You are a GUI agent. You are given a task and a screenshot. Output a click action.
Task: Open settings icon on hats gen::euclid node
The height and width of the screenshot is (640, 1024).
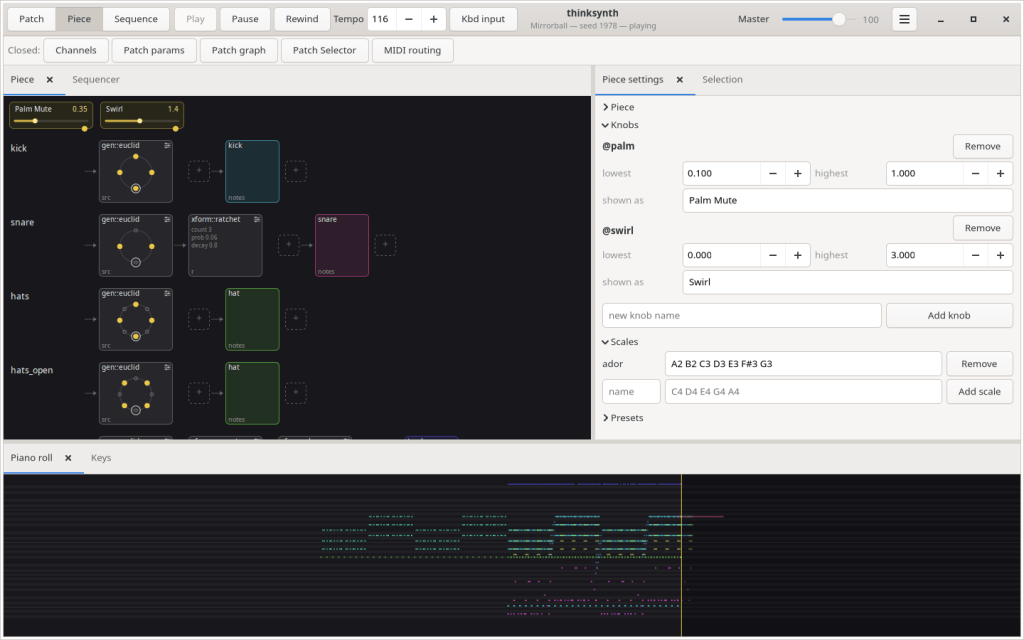[167, 293]
